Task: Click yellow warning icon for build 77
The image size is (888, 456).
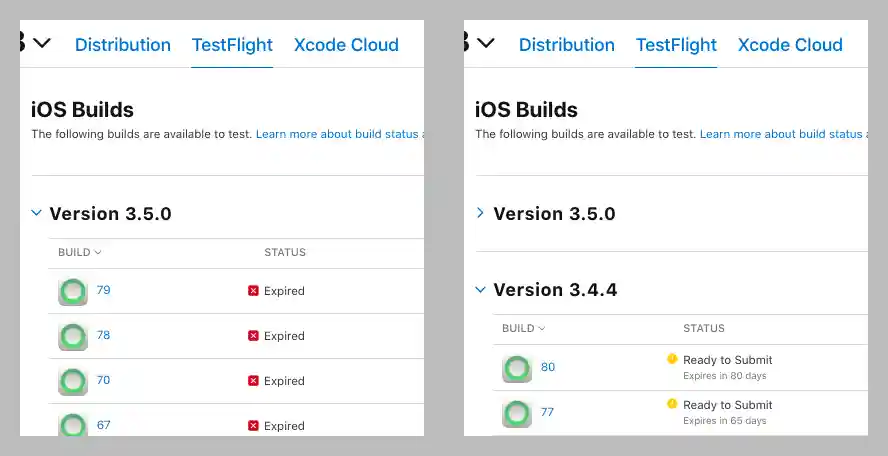Action: (x=672, y=403)
